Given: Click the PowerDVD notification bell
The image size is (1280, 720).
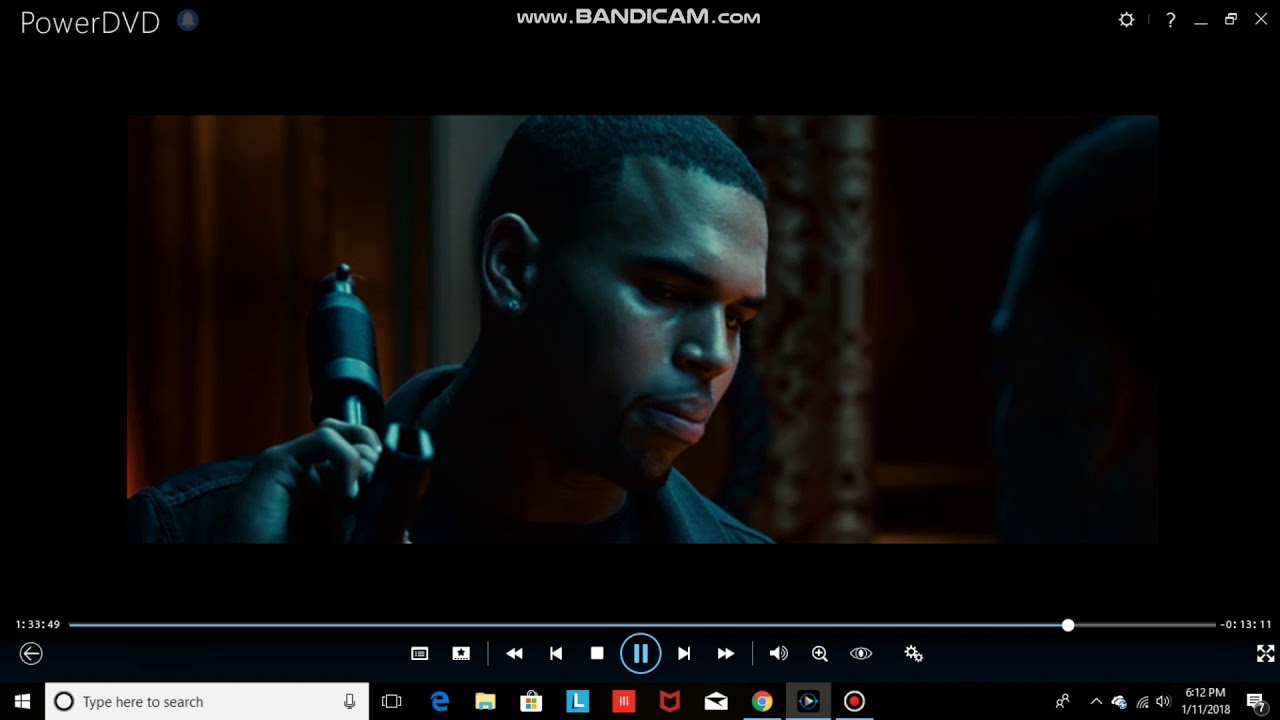Looking at the screenshot, I should click(x=187, y=21).
